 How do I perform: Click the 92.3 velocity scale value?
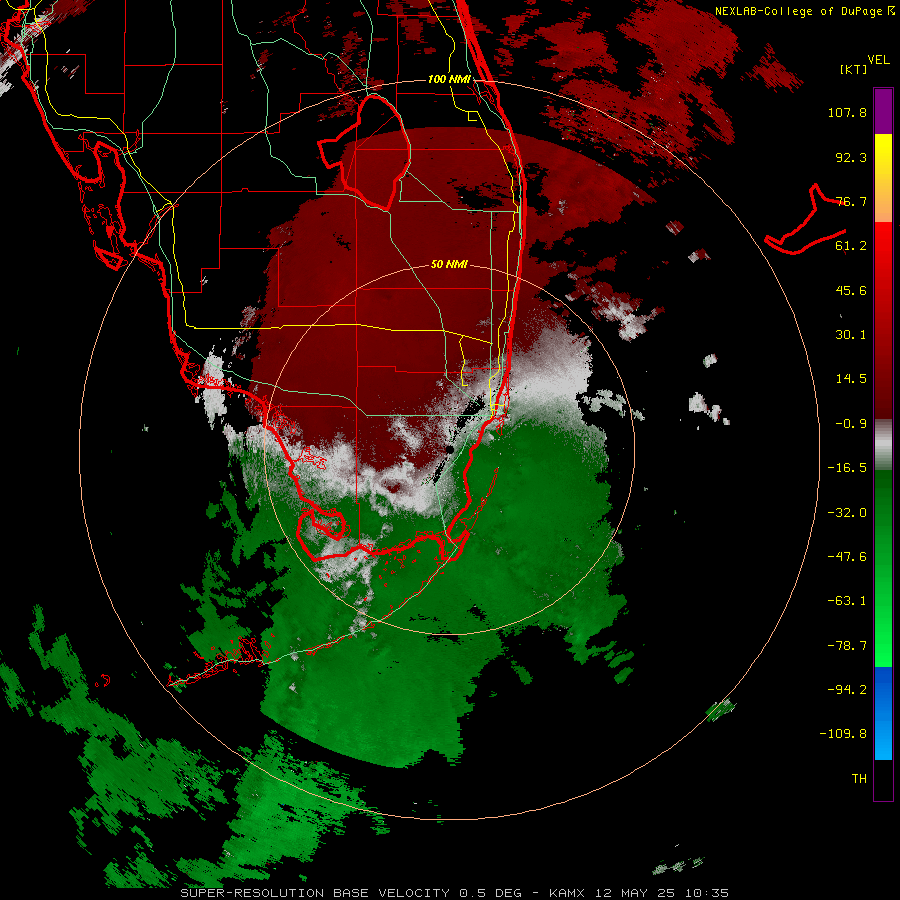click(x=851, y=157)
